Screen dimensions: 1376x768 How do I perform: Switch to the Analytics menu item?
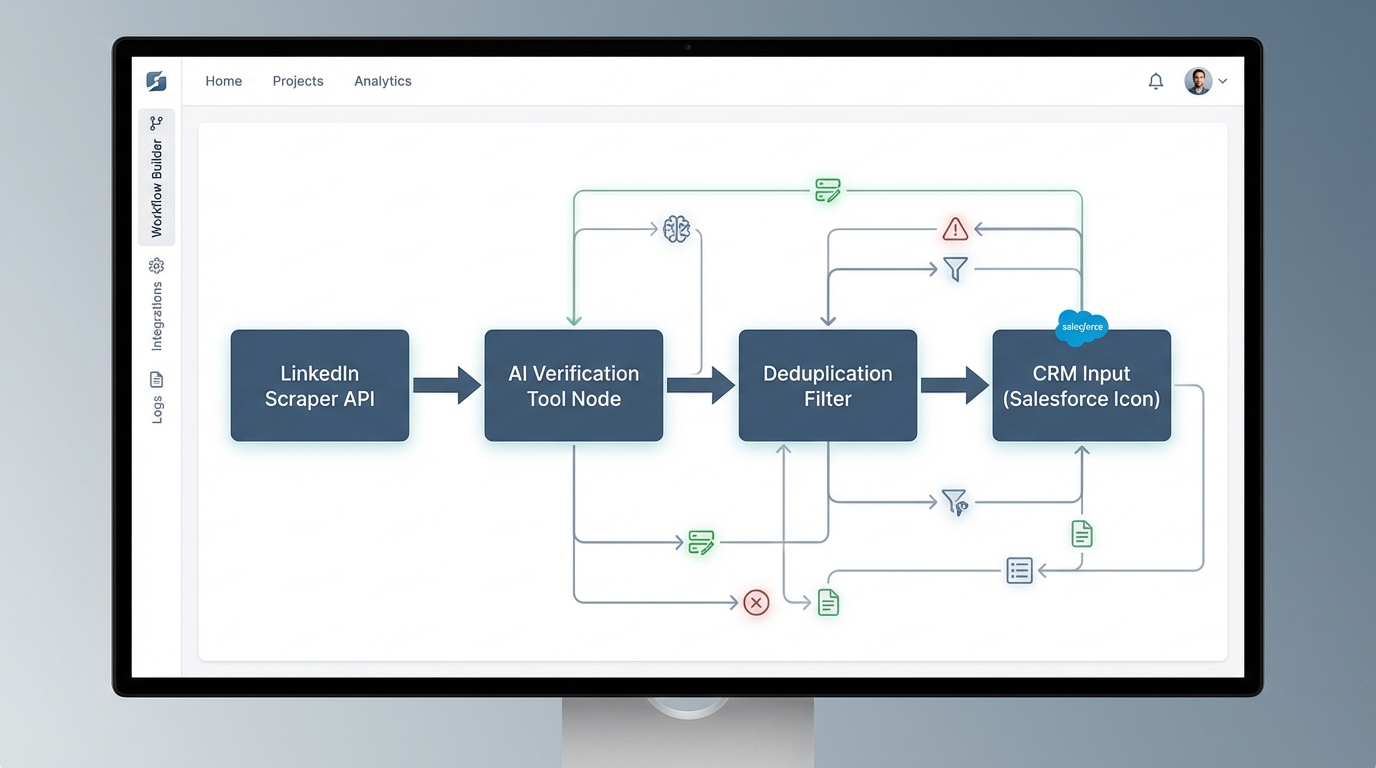point(382,81)
